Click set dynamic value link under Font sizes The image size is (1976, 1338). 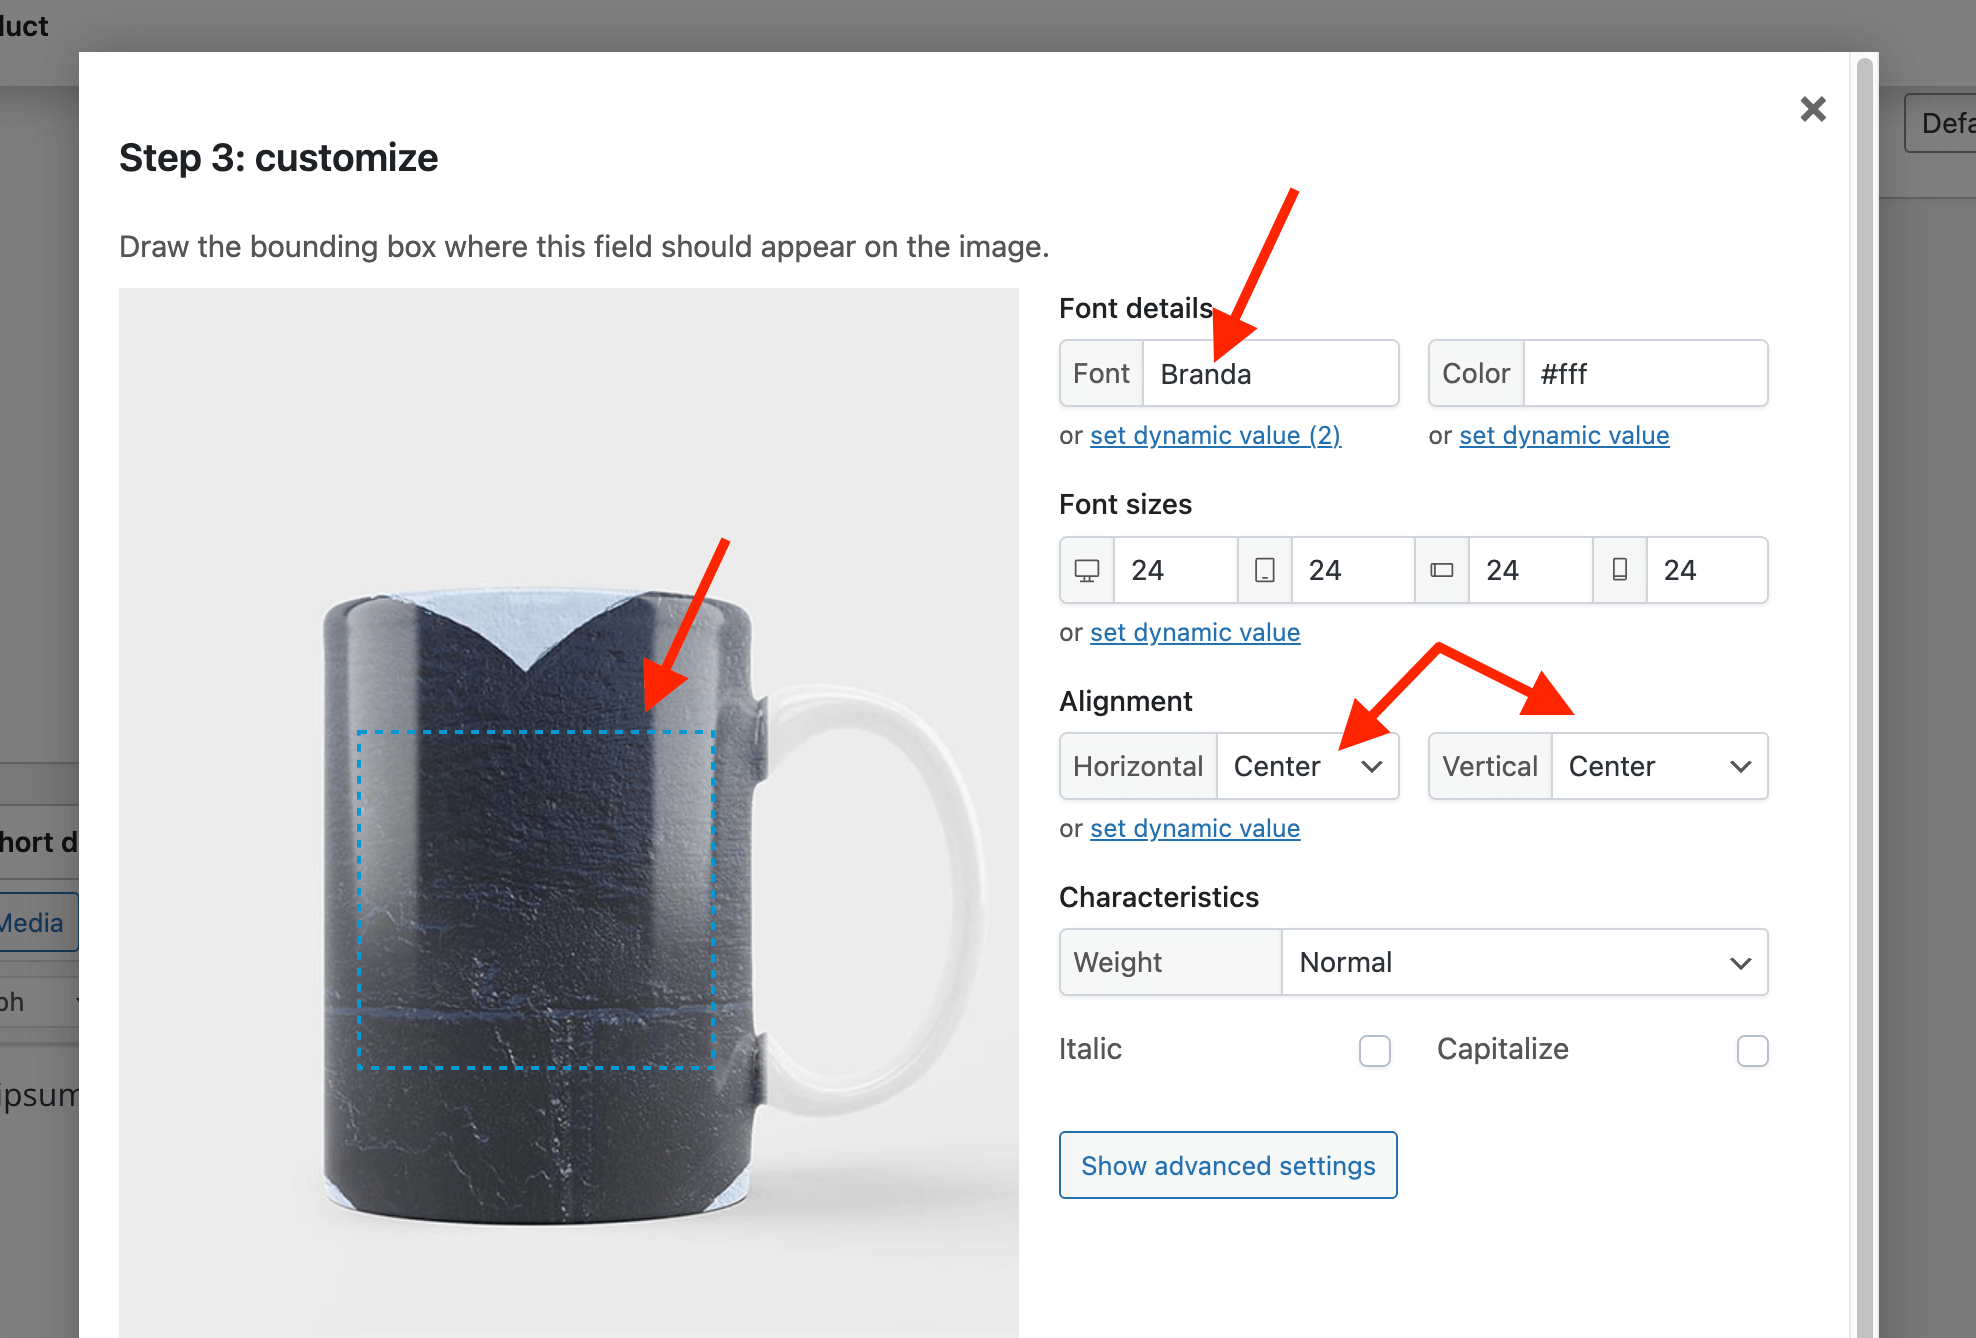click(1195, 632)
